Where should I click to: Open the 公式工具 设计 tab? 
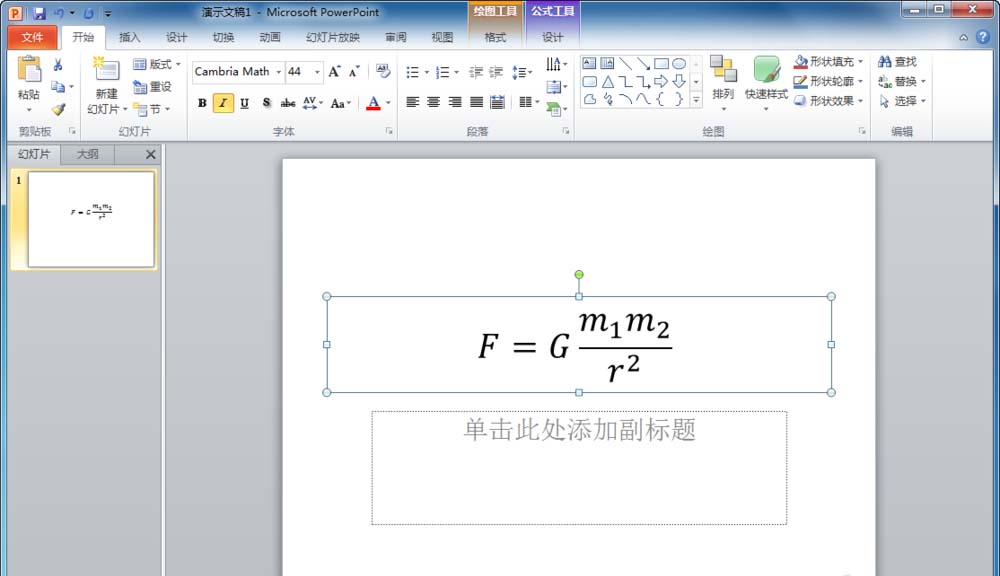pos(553,36)
